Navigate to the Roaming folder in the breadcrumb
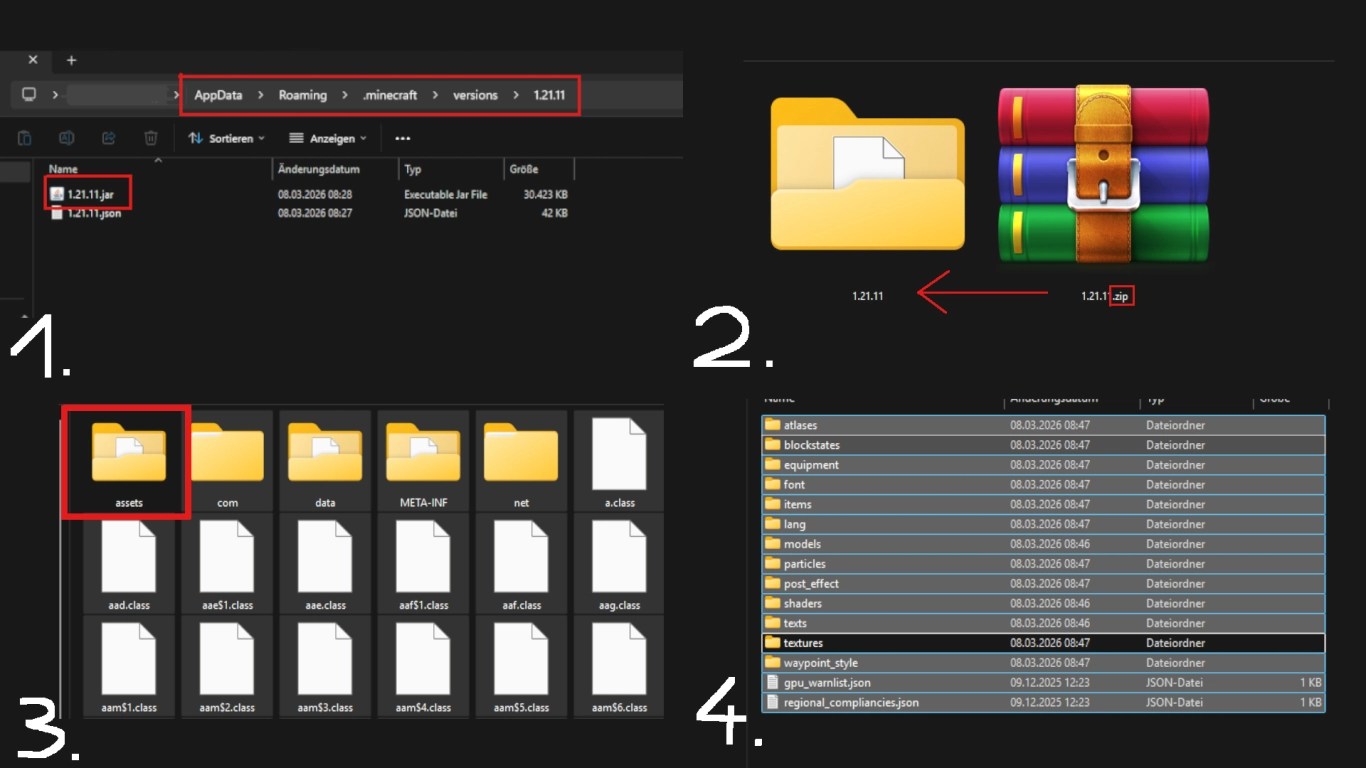Viewport: 1366px width, 768px height. (x=302, y=94)
